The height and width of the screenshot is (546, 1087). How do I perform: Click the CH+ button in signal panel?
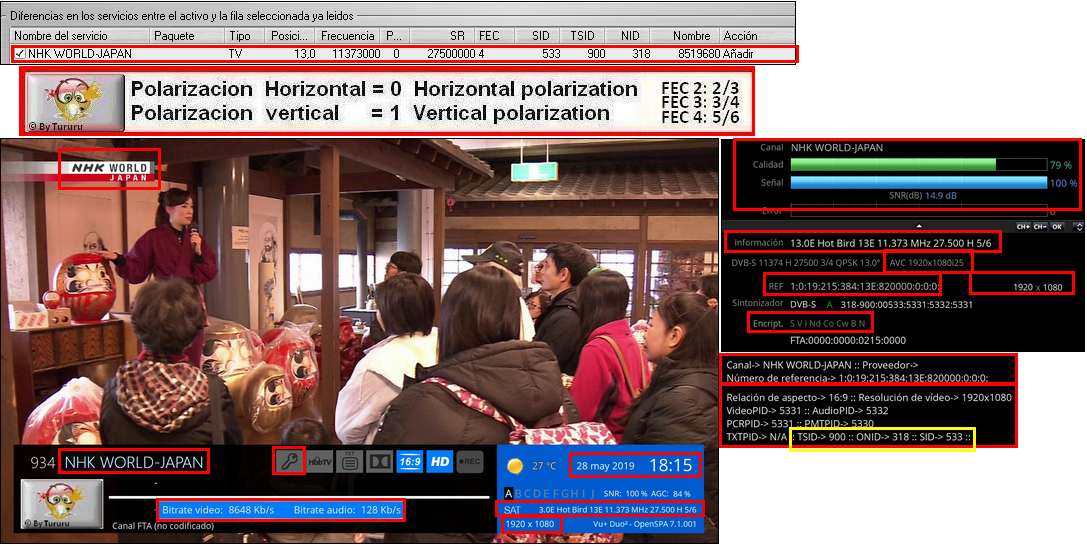point(1023,227)
